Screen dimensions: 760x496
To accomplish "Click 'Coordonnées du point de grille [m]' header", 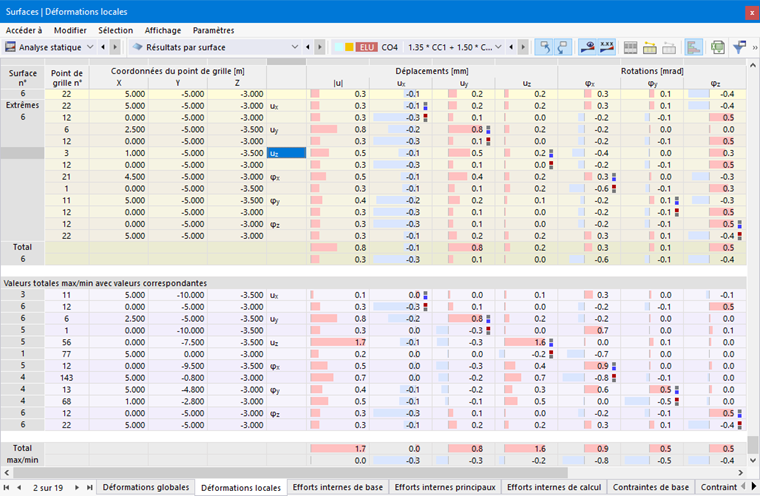I will coord(177,71).
